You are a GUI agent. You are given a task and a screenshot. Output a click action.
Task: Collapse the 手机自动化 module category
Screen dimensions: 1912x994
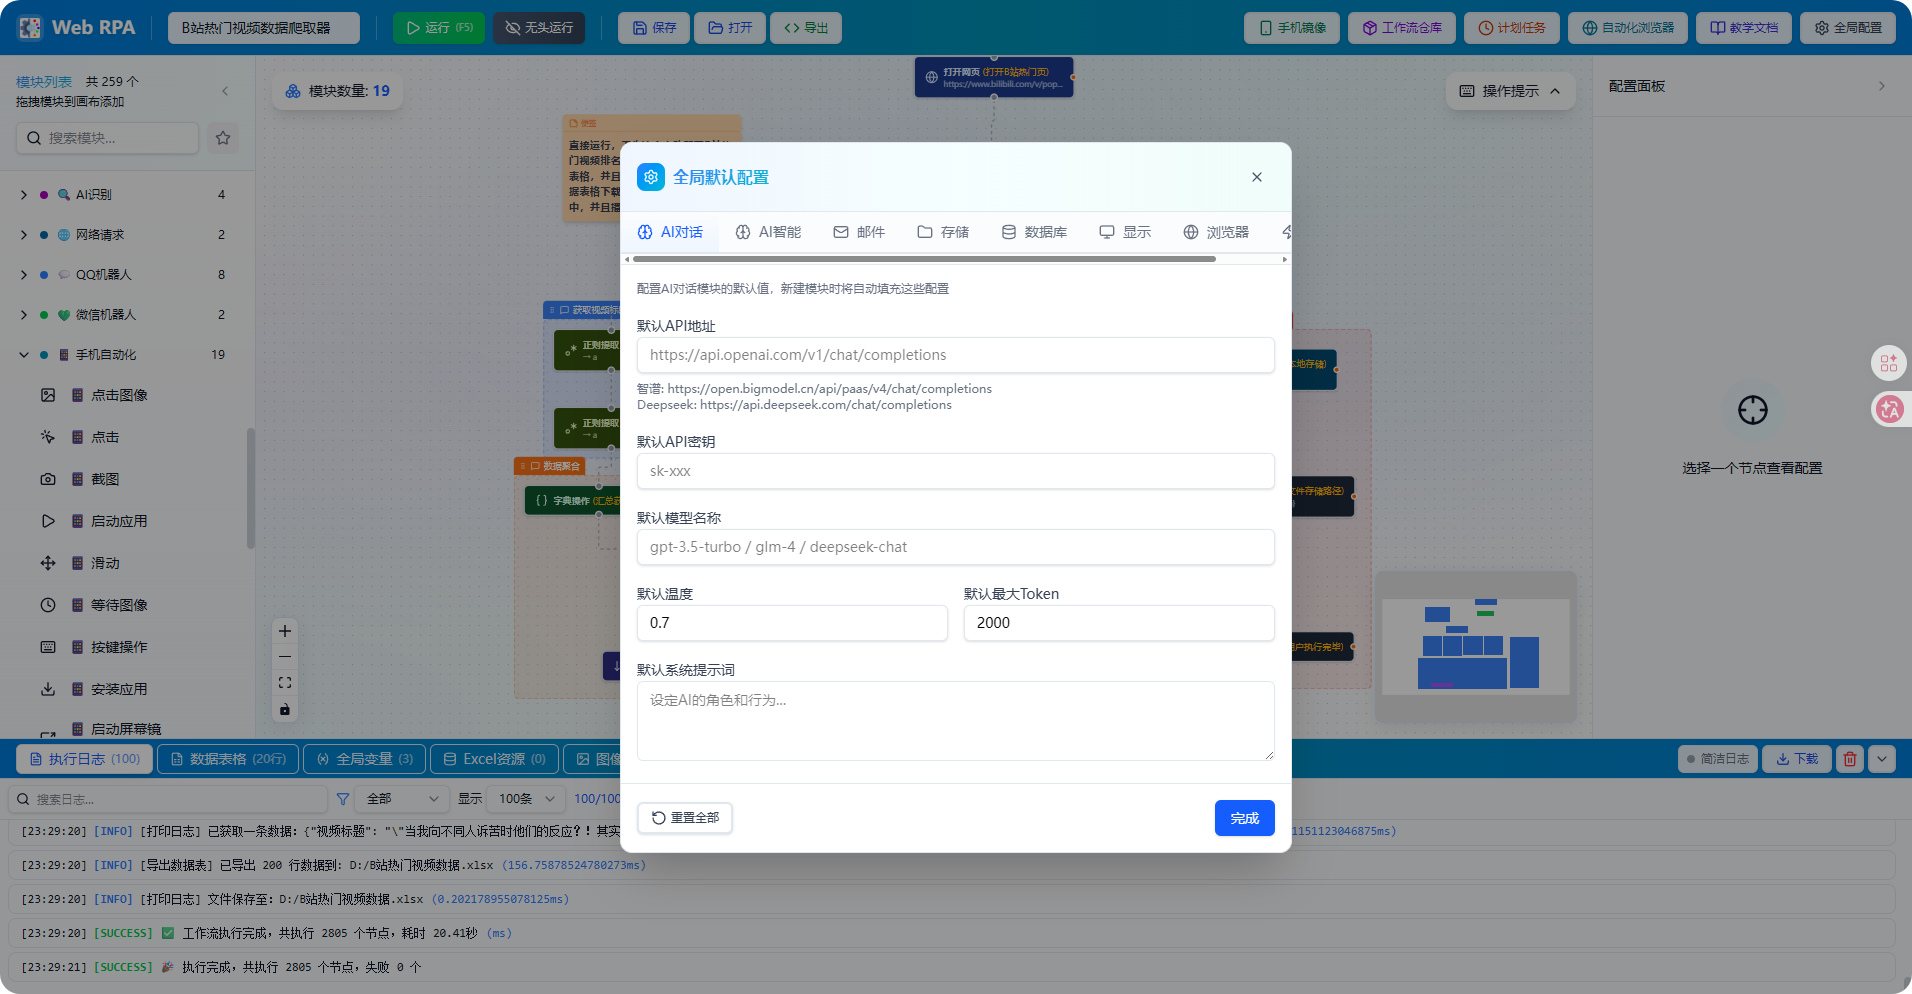[22, 354]
